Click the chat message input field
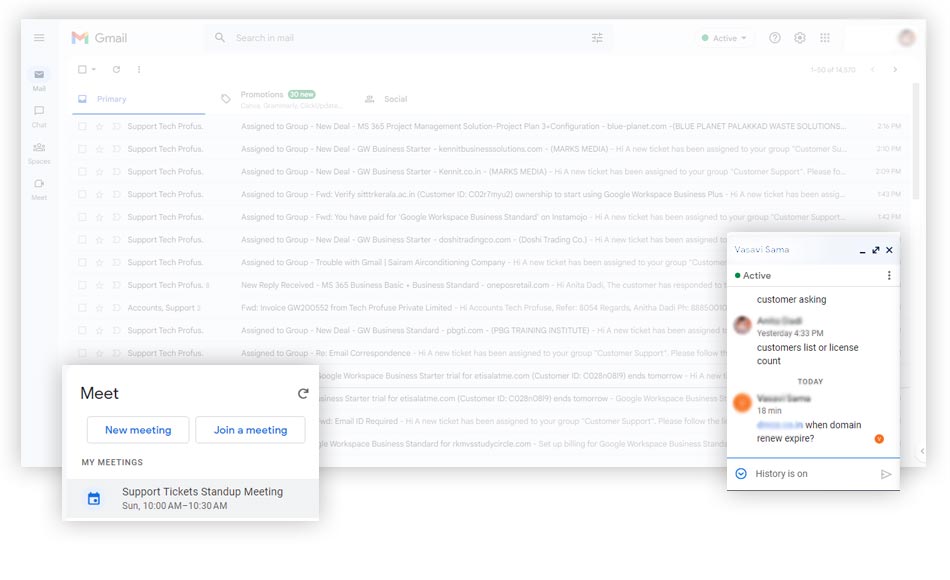950x580 pixels. click(812, 474)
